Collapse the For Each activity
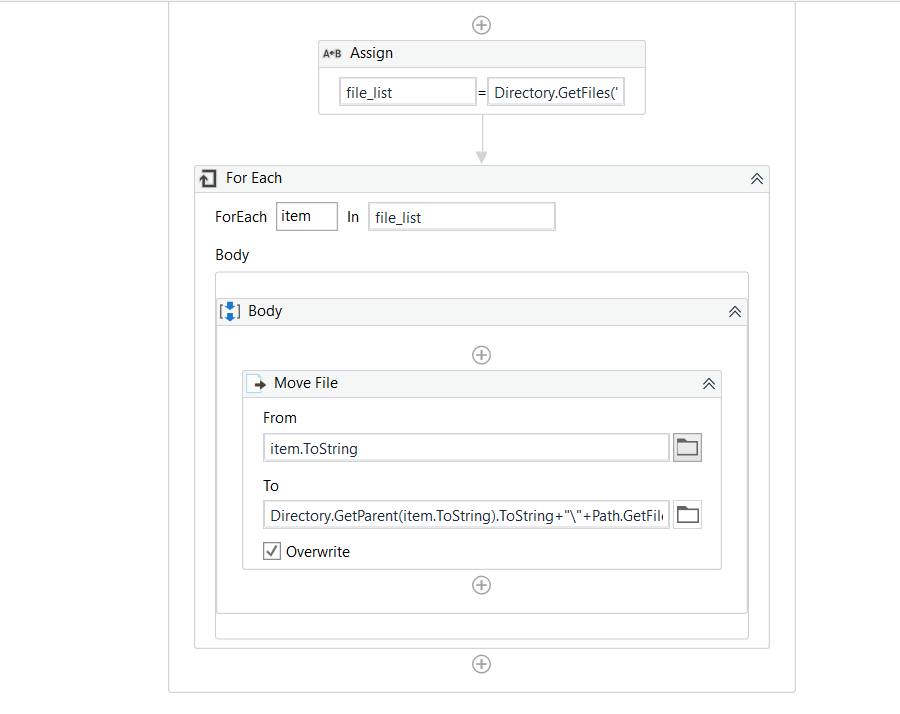The image size is (900, 714). pyautogui.click(x=757, y=179)
